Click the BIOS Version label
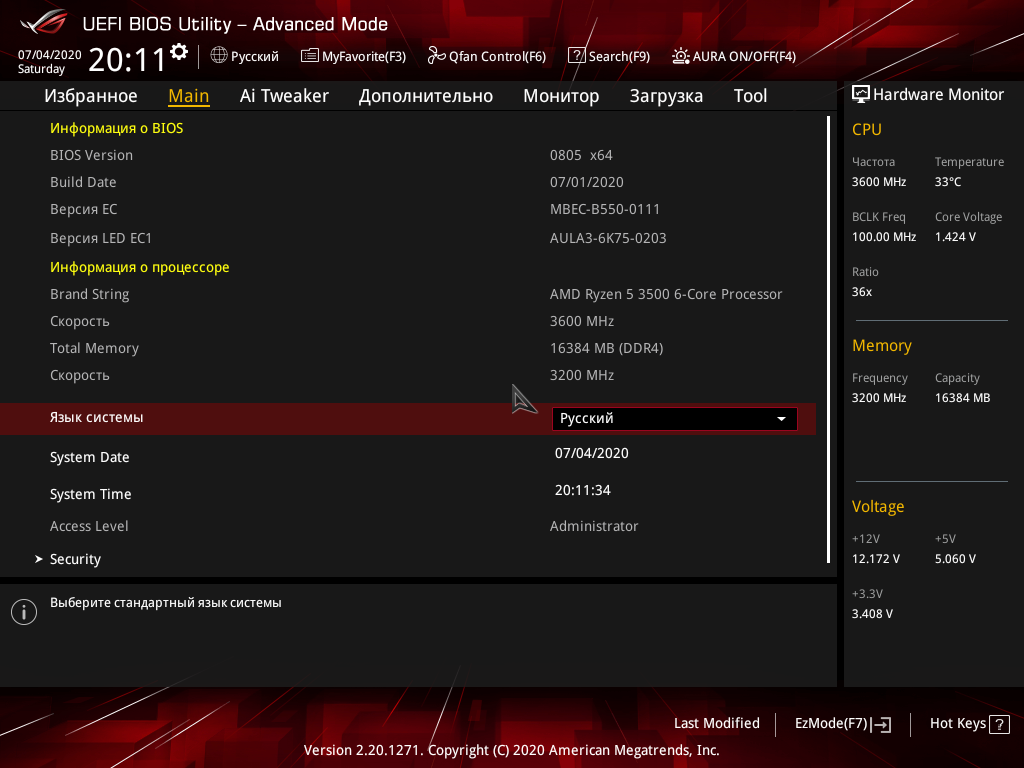 (x=91, y=155)
